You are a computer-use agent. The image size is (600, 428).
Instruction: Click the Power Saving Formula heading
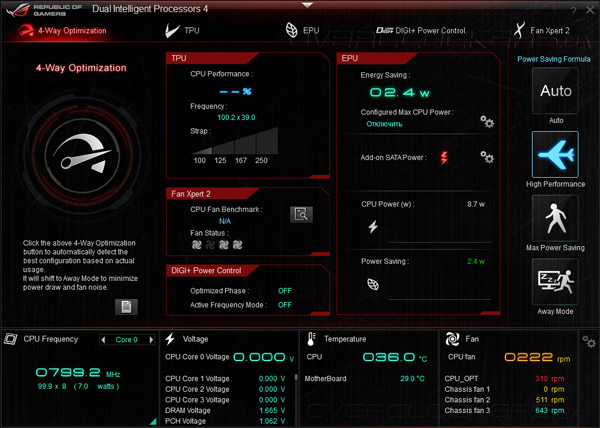point(553,59)
